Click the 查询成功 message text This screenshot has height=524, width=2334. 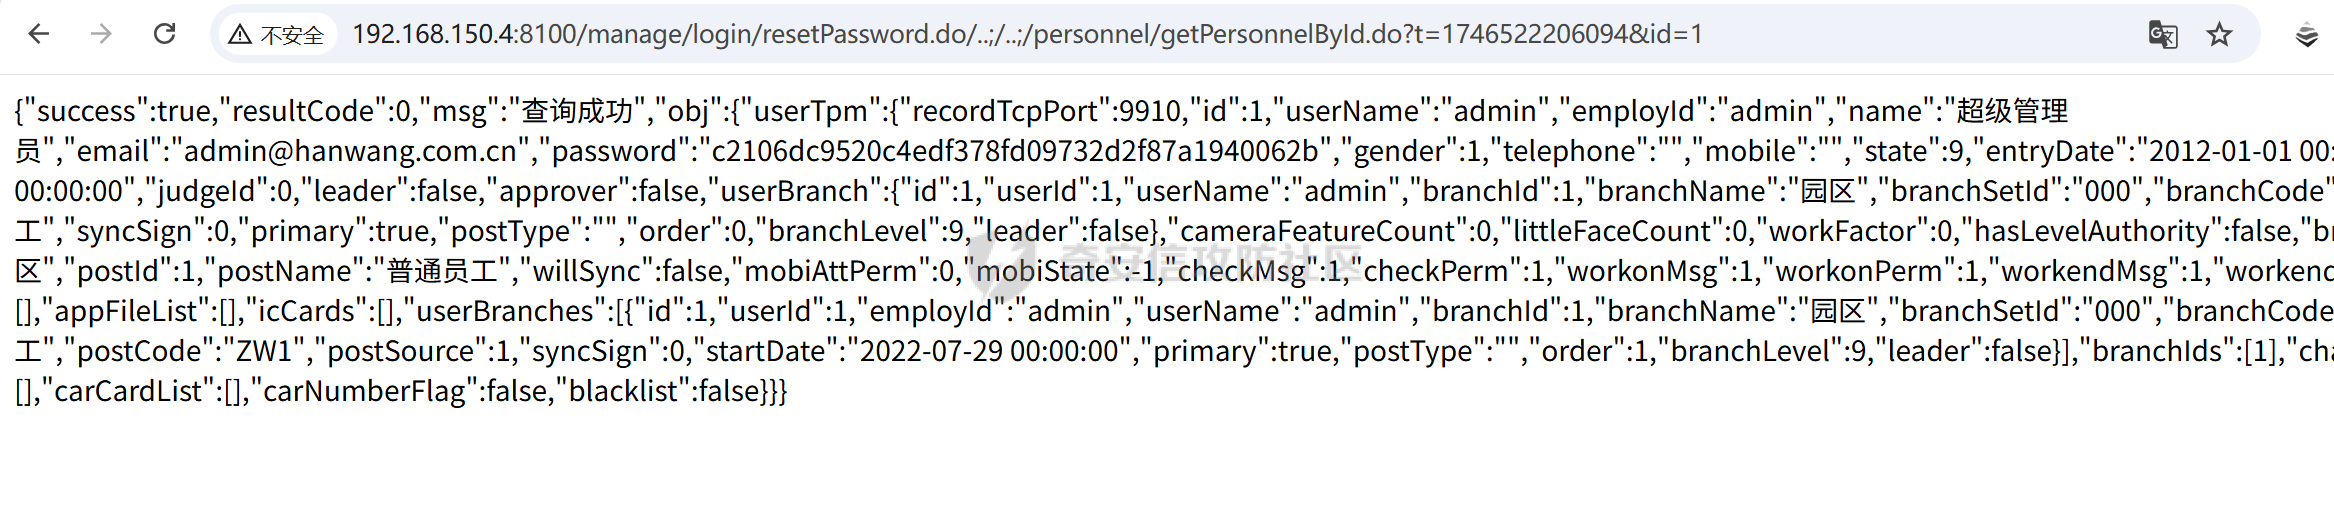click(577, 111)
